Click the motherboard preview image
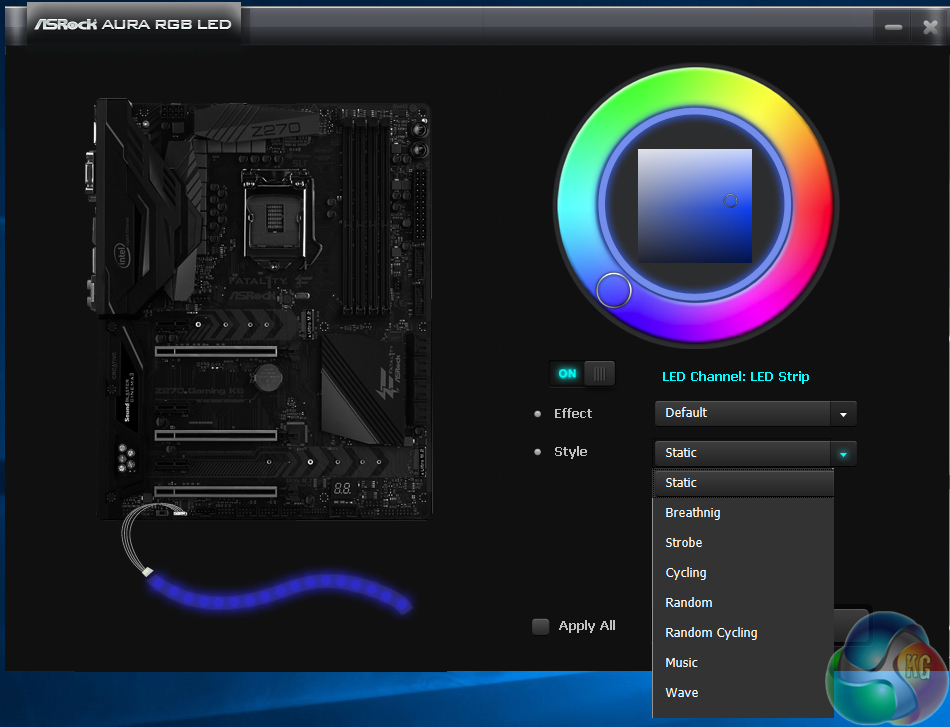Image resolution: width=950 pixels, height=727 pixels. [x=261, y=311]
